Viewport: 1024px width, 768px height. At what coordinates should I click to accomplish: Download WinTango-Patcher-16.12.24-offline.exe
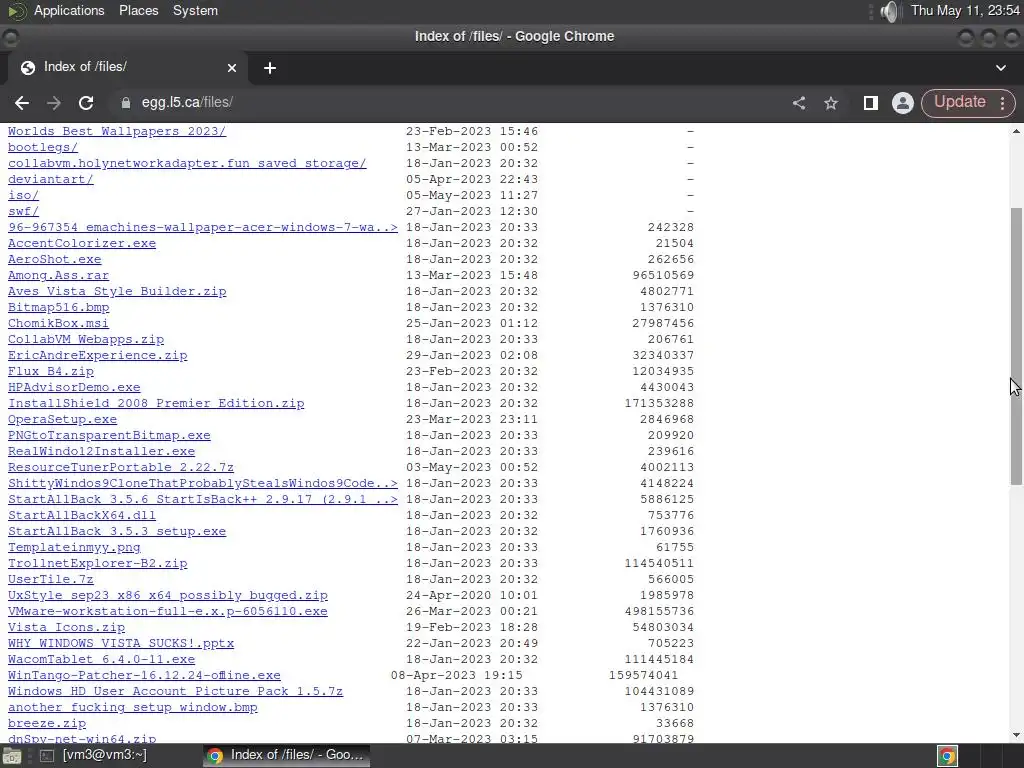click(144, 675)
